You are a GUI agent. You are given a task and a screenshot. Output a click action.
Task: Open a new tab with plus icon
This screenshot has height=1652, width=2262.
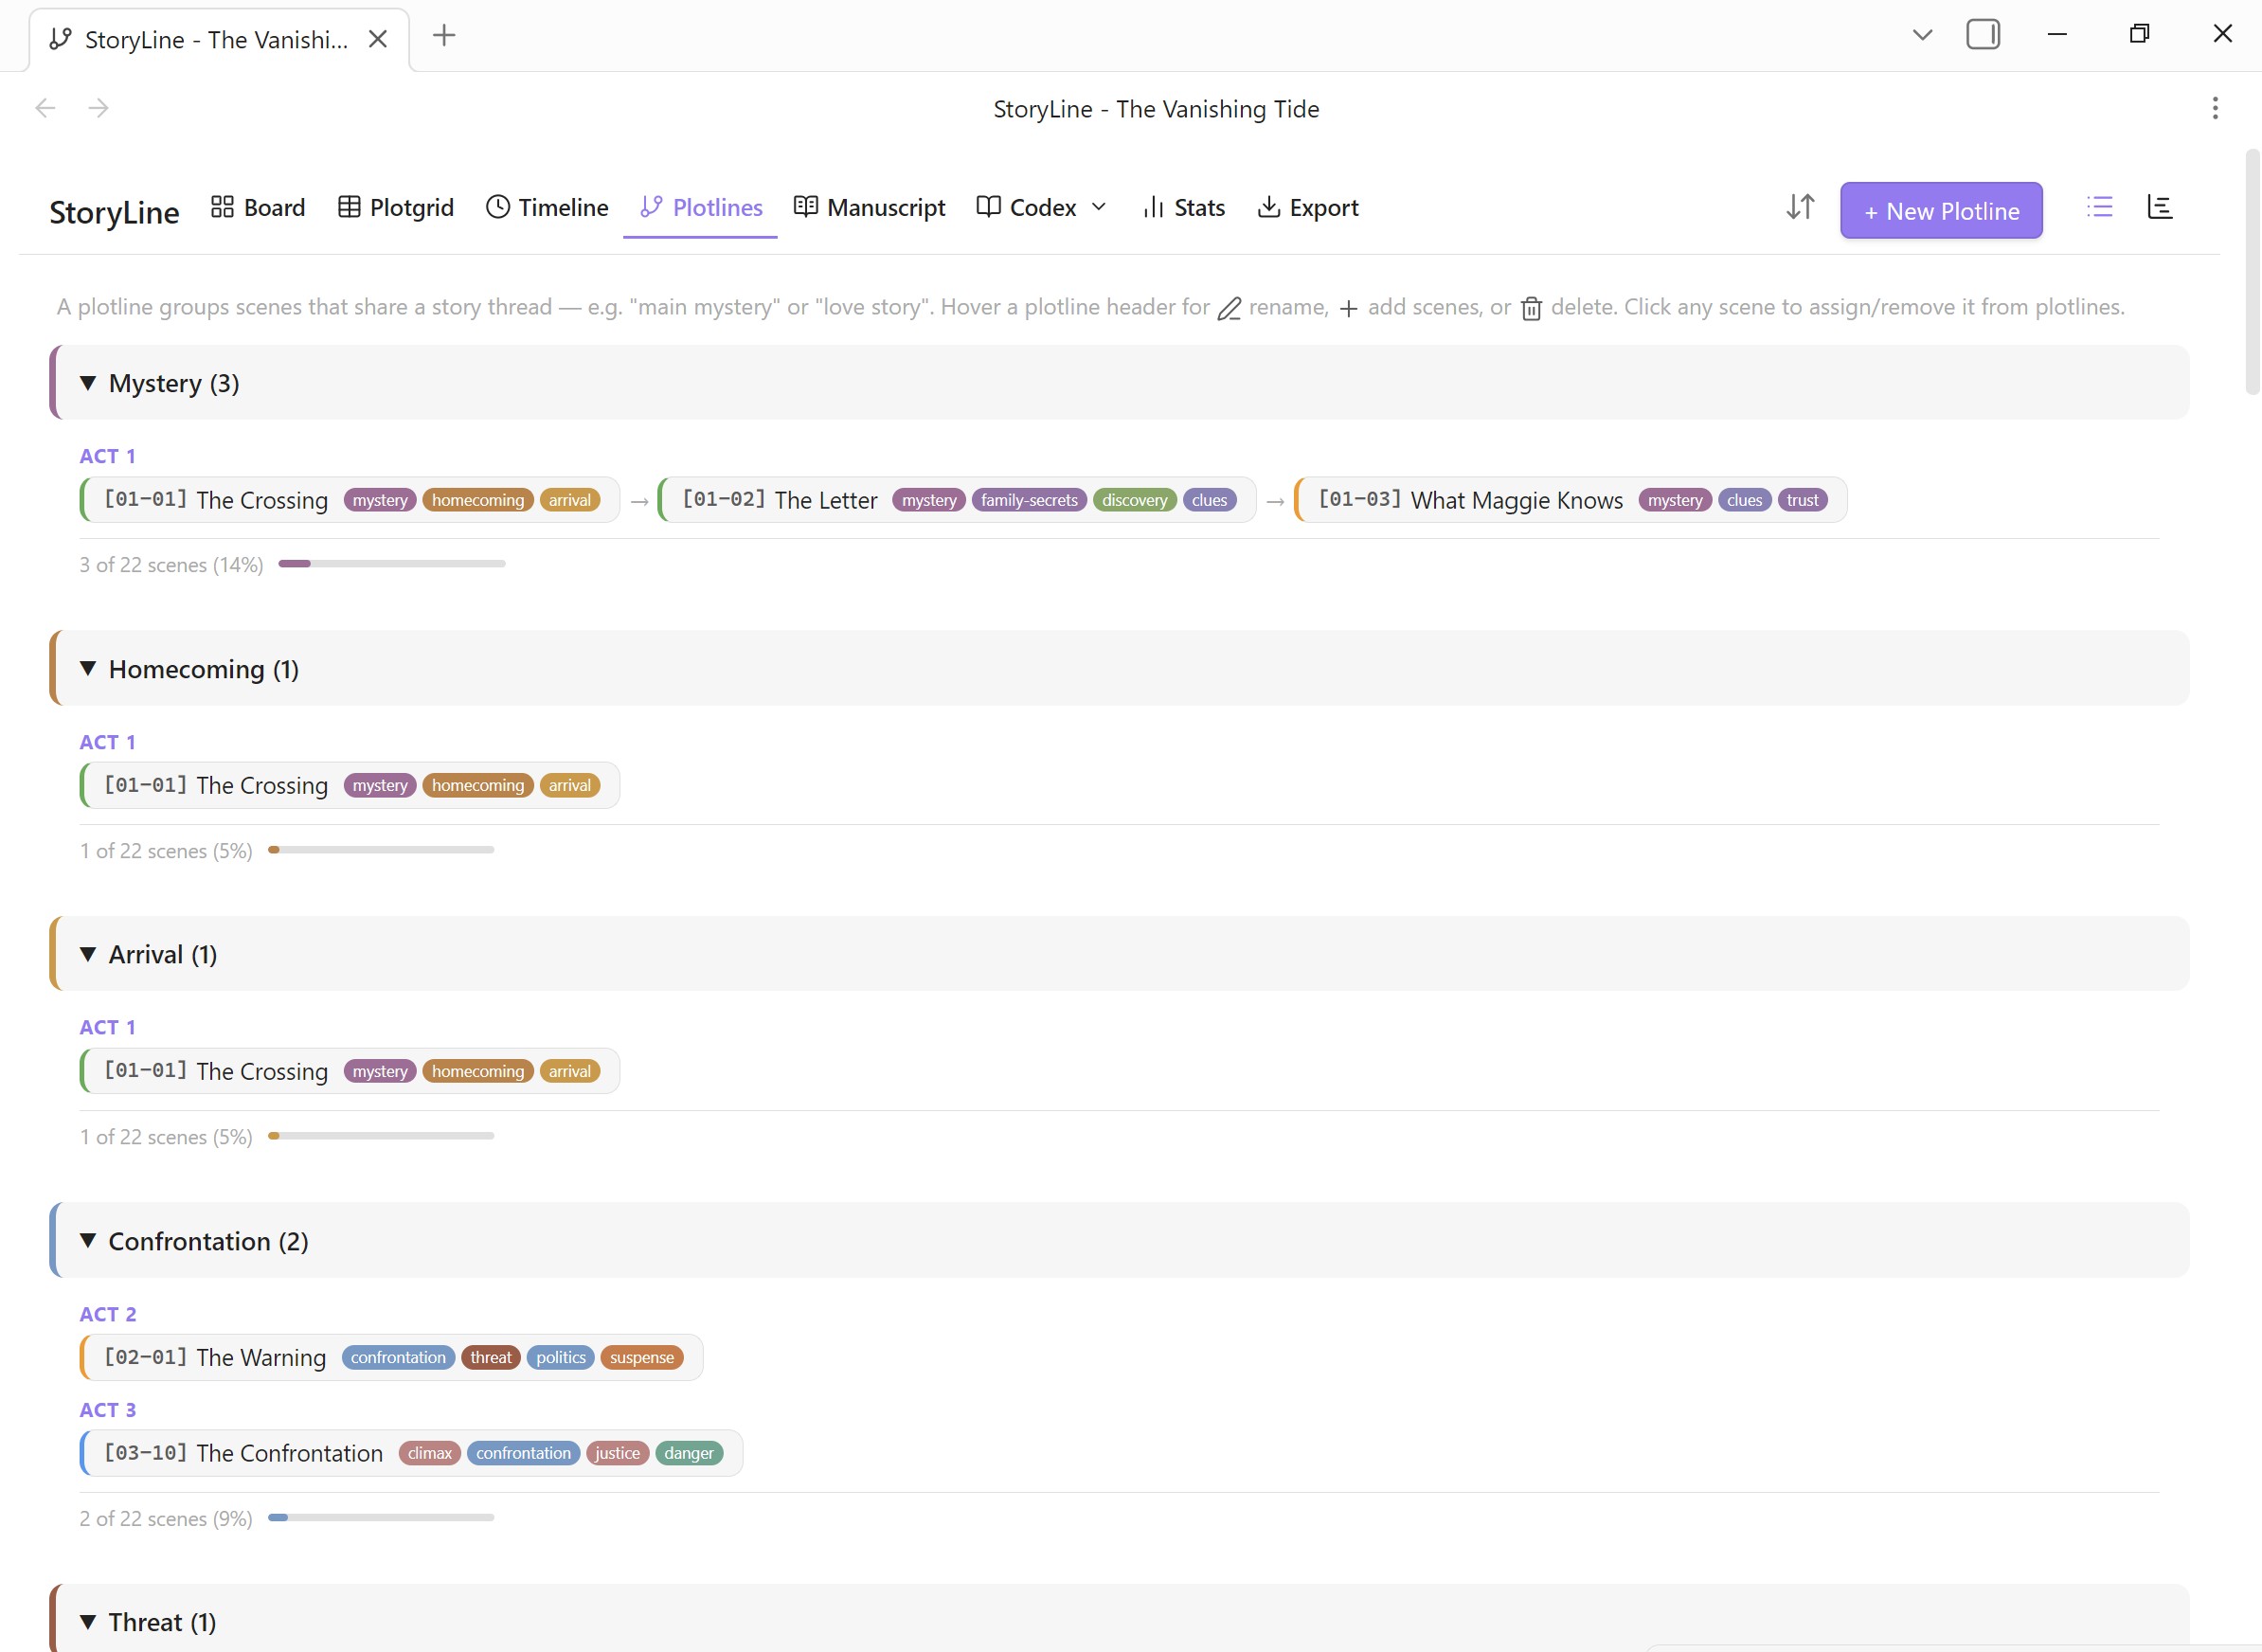[x=444, y=36]
